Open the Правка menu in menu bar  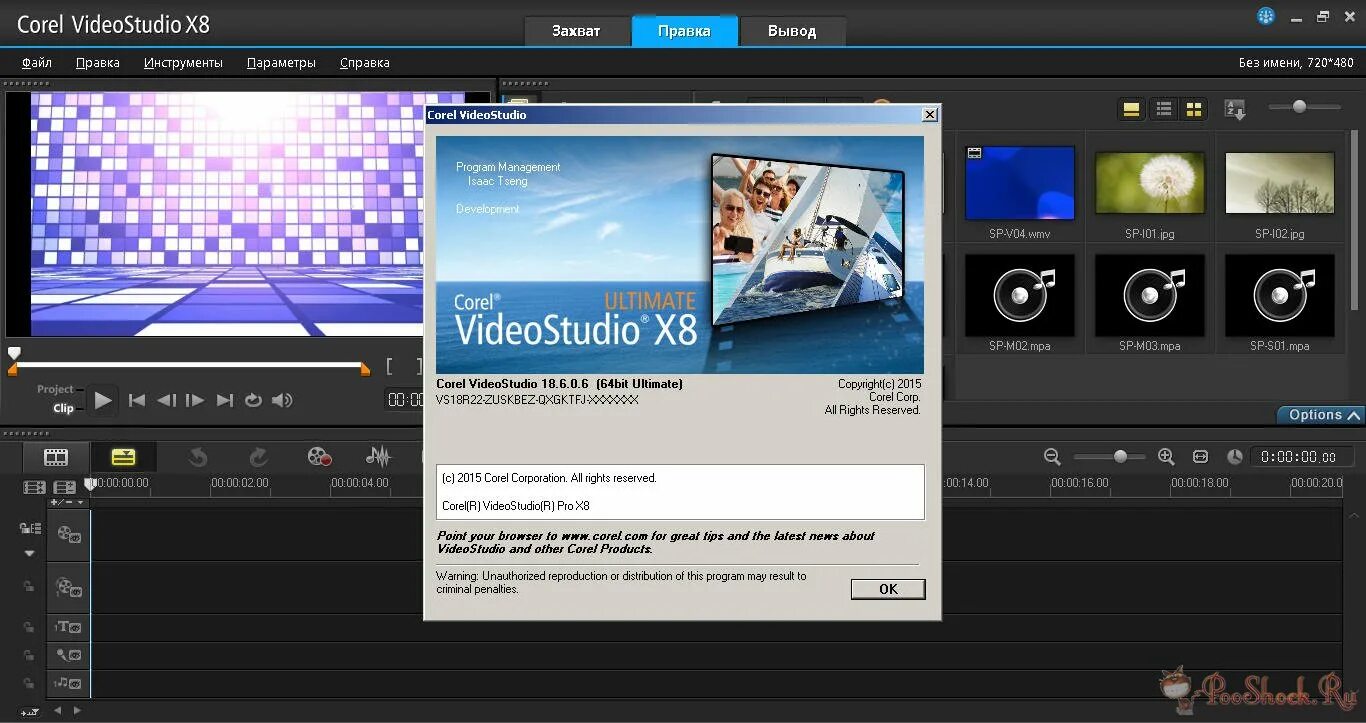tap(98, 62)
